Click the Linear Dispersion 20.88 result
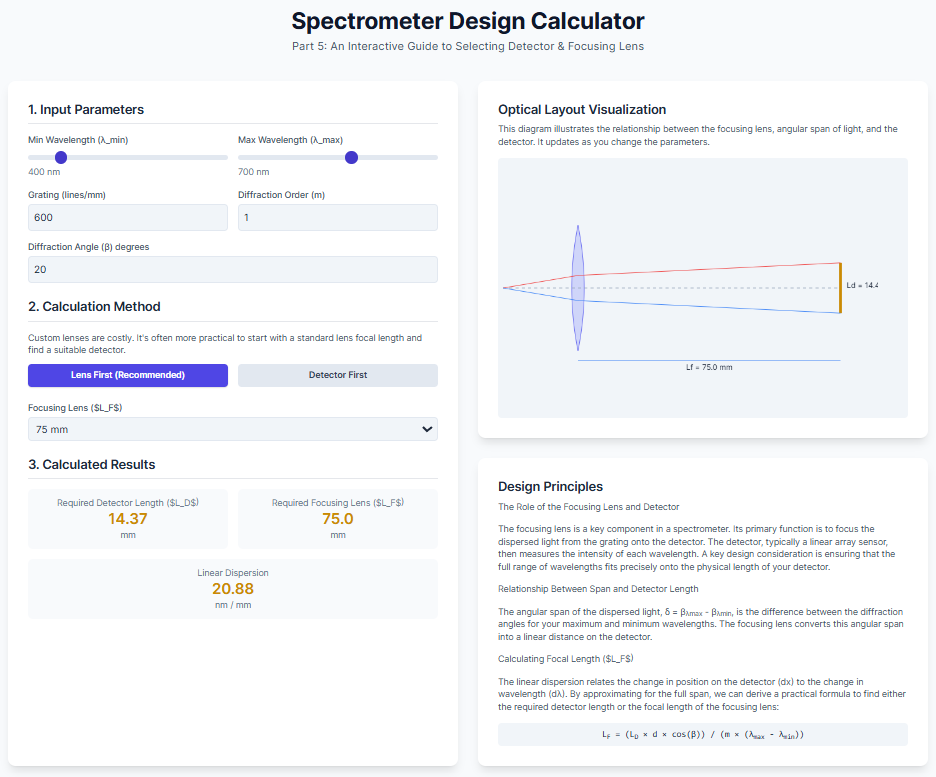This screenshot has height=777, width=936. 233,589
